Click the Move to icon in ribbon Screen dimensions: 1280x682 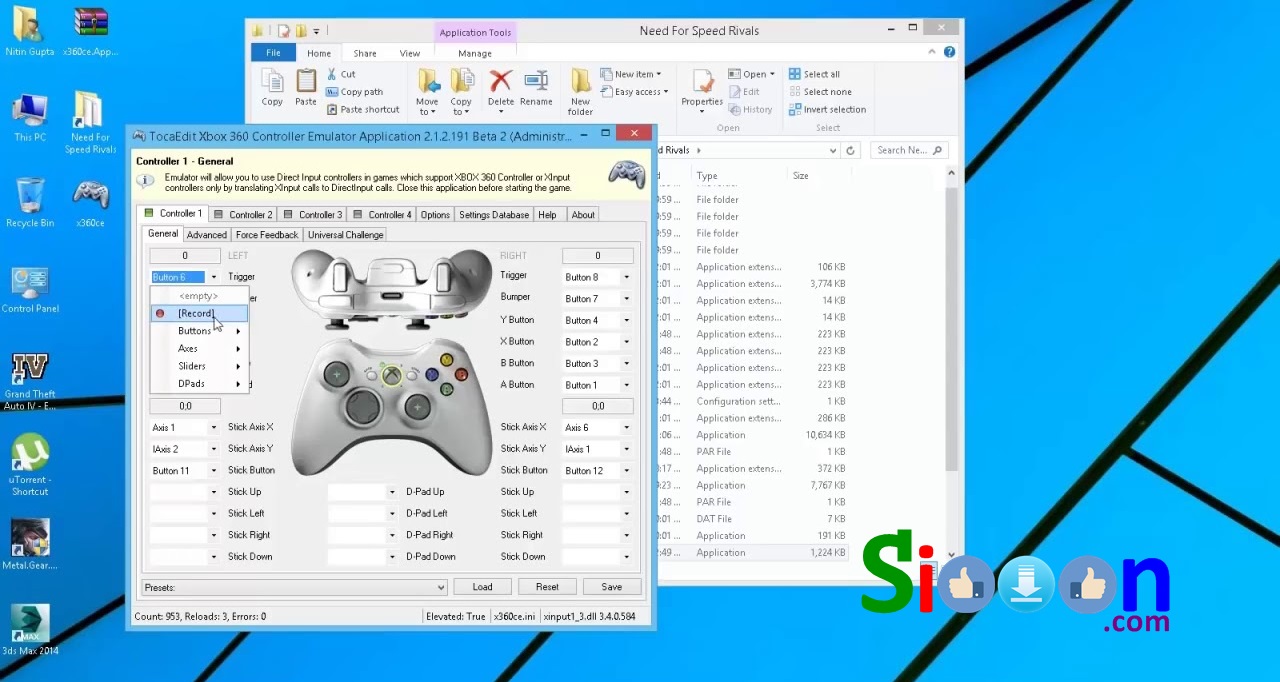point(427,92)
